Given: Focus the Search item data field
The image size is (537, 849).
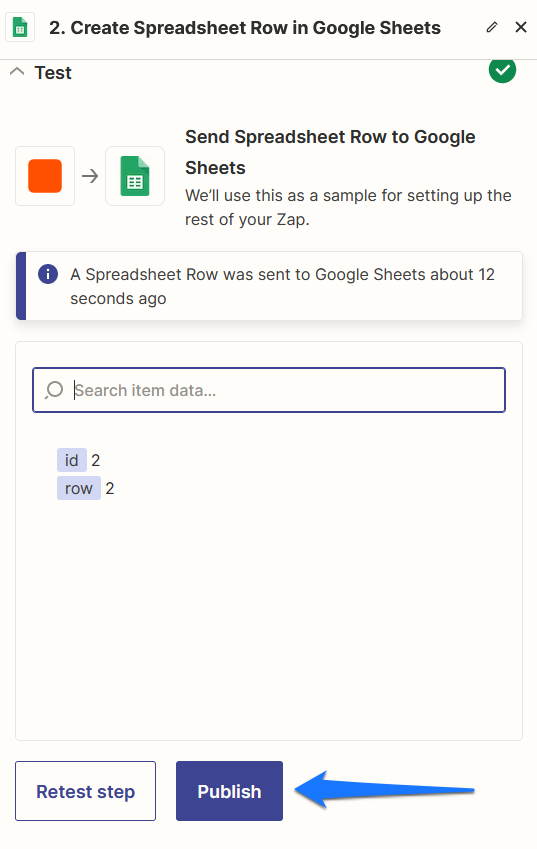Looking at the screenshot, I should pos(269,390).
